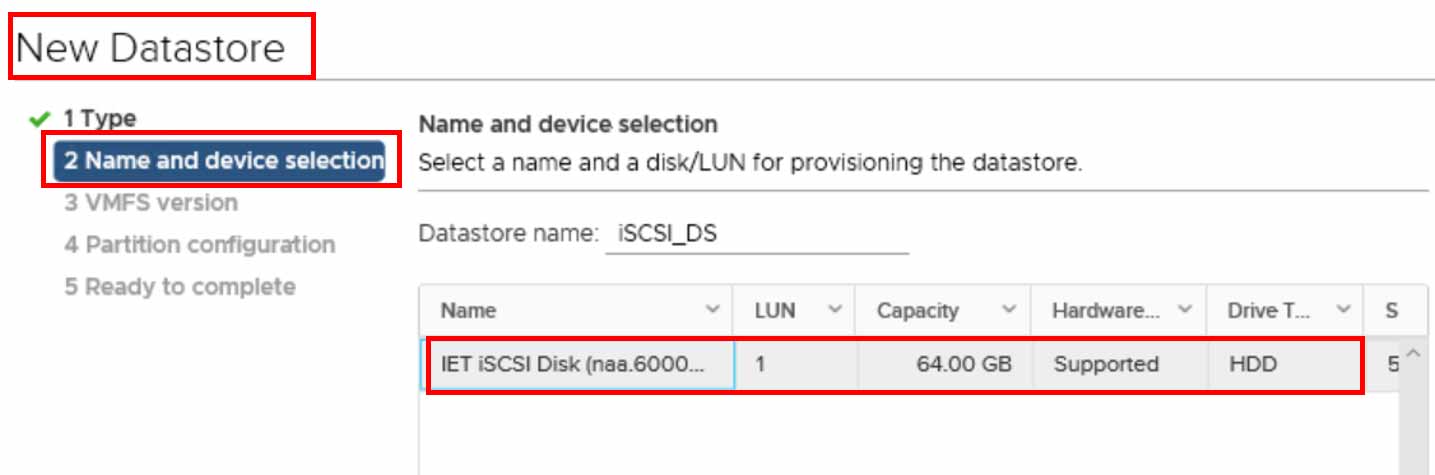Screen dimensions: 1435x475
Task: Expand the Hardware column dropdown chevron
Action: point(1185,310)
